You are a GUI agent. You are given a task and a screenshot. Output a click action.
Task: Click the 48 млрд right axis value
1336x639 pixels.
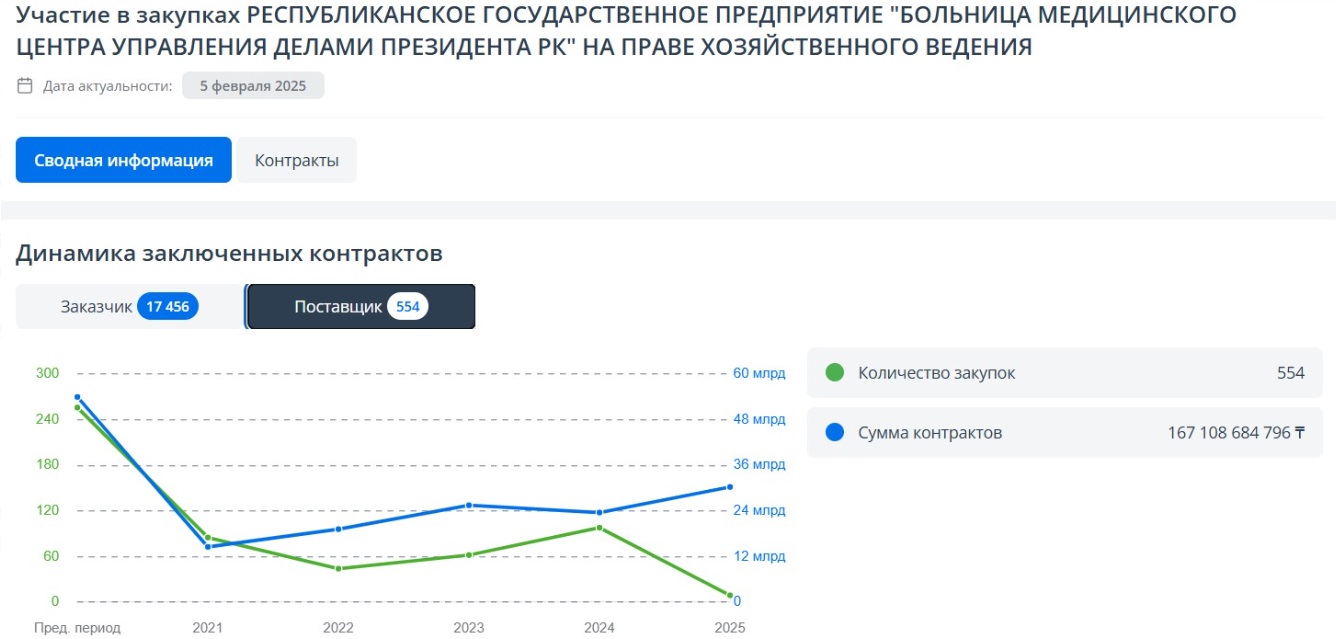click(x=760, y=419)
